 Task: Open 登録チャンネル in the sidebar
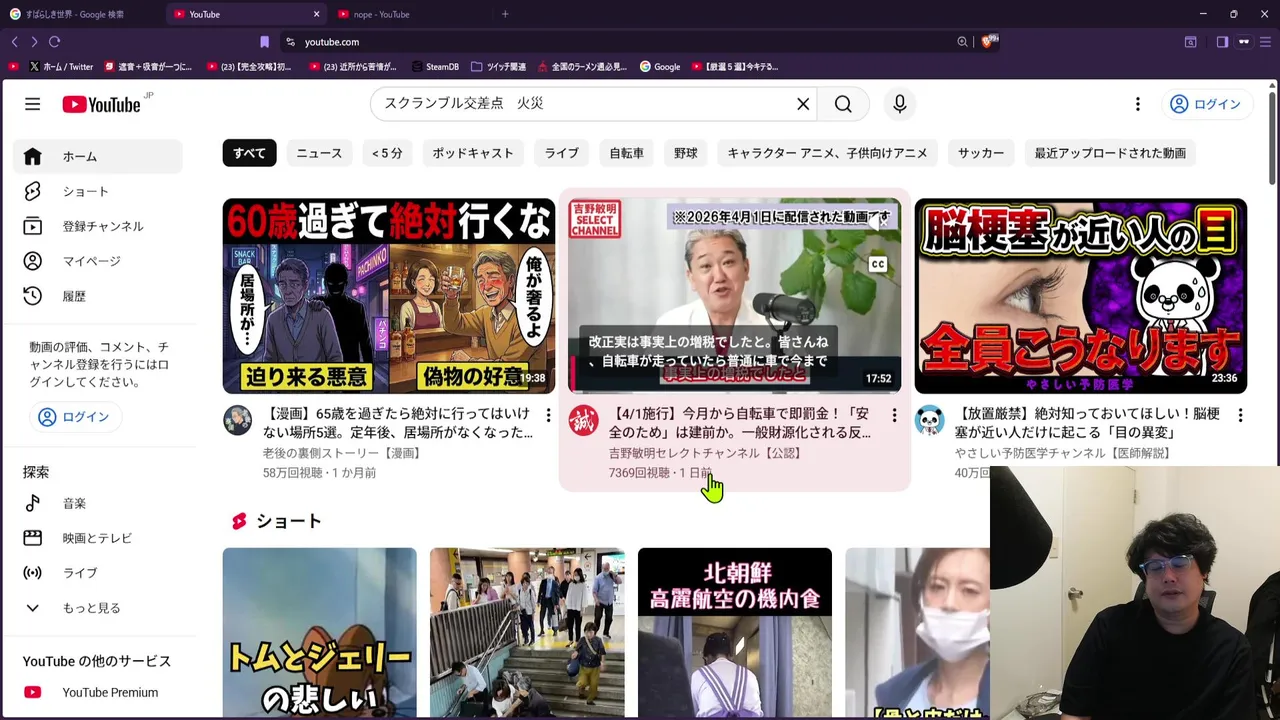98,226
